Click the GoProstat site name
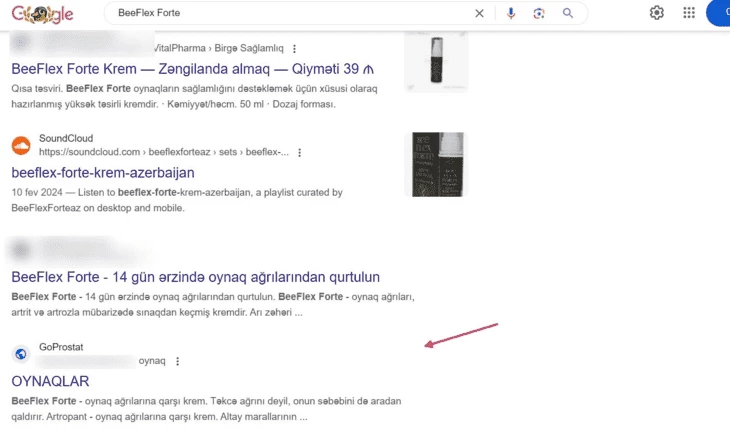Screen dimensions: 730x435 point(61,347)
